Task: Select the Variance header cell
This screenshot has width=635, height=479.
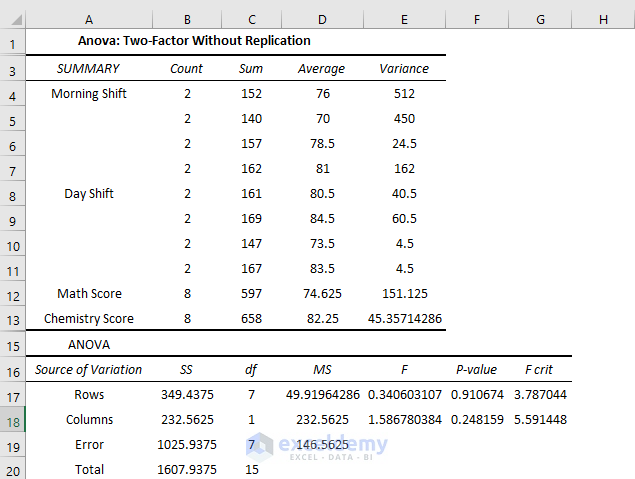Action: [404, 69]
